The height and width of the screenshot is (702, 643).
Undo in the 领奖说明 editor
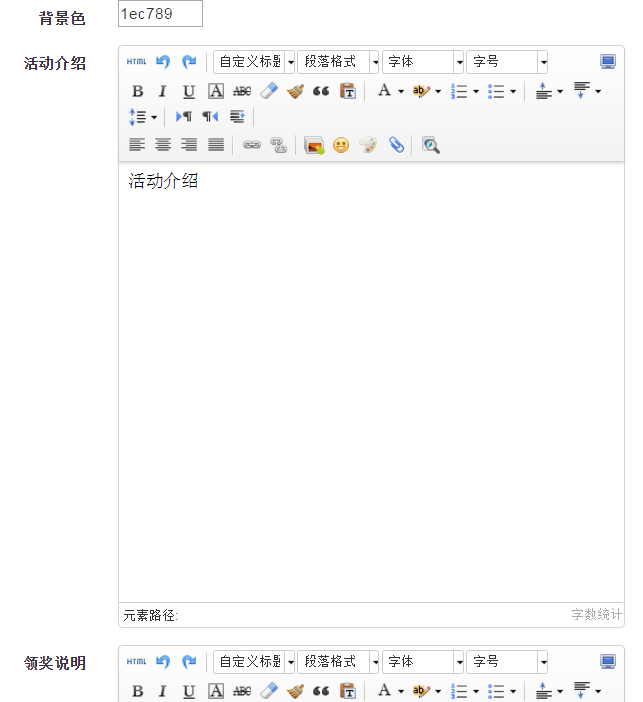pos(163,661)
